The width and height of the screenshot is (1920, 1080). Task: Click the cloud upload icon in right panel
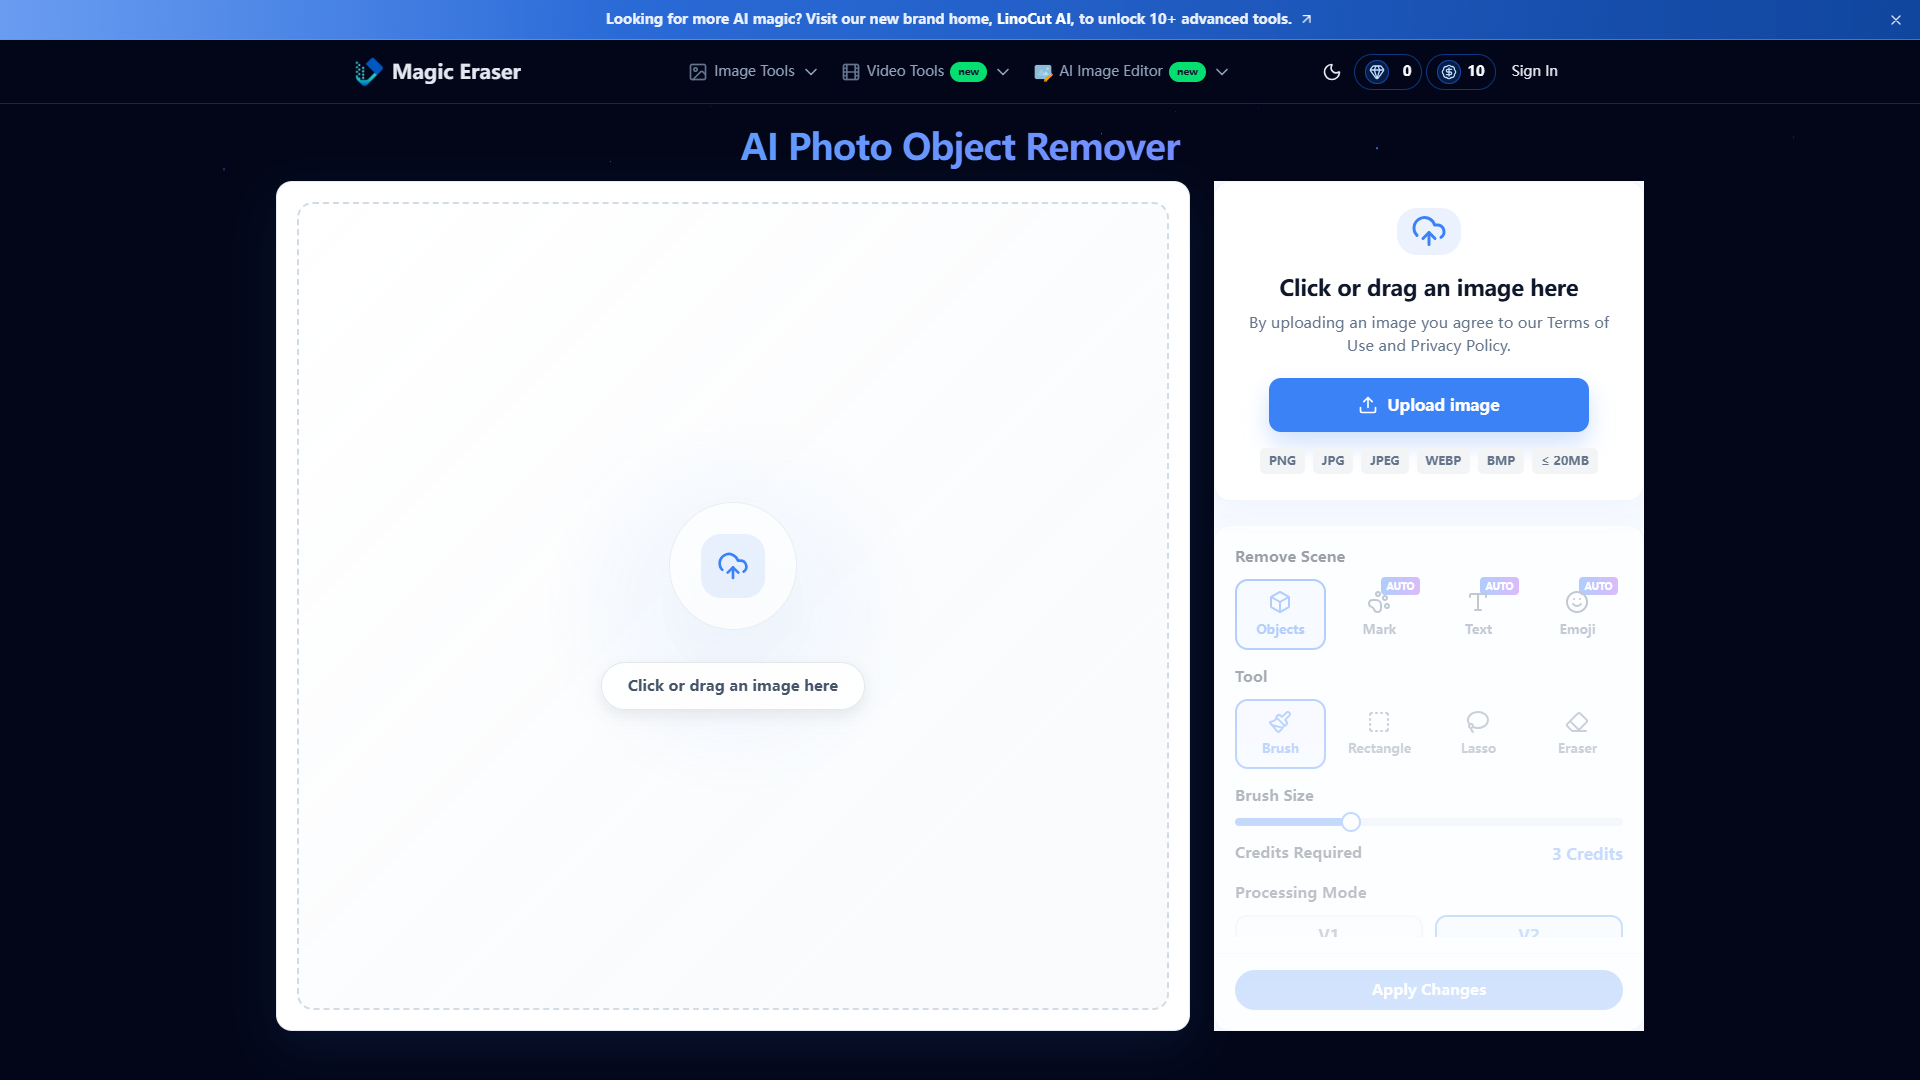click(1429, 231)
